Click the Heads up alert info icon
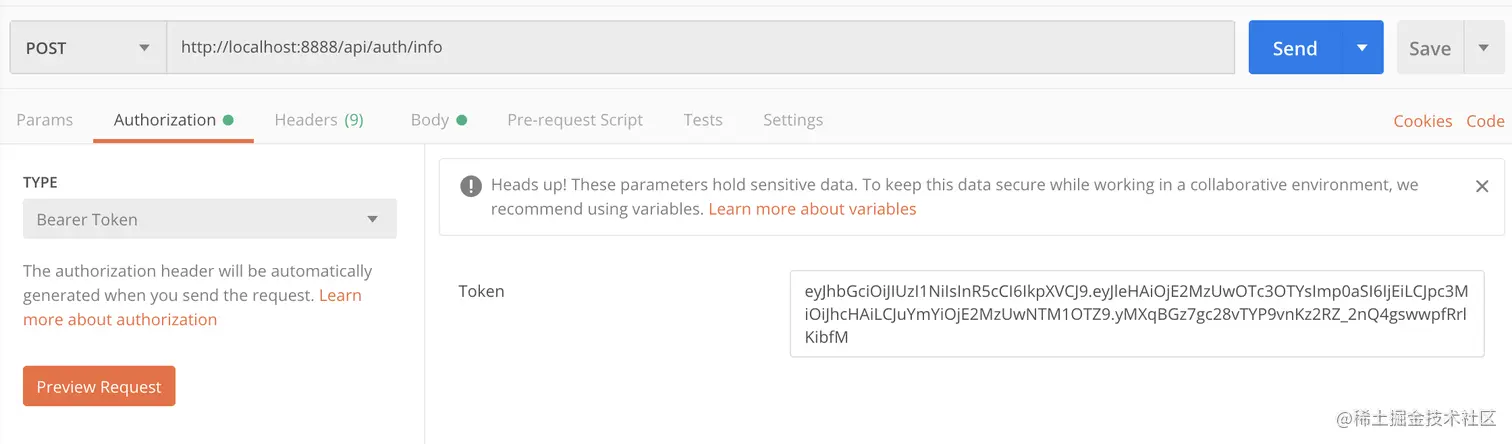 pyautogui.click(x=470, y=186)
